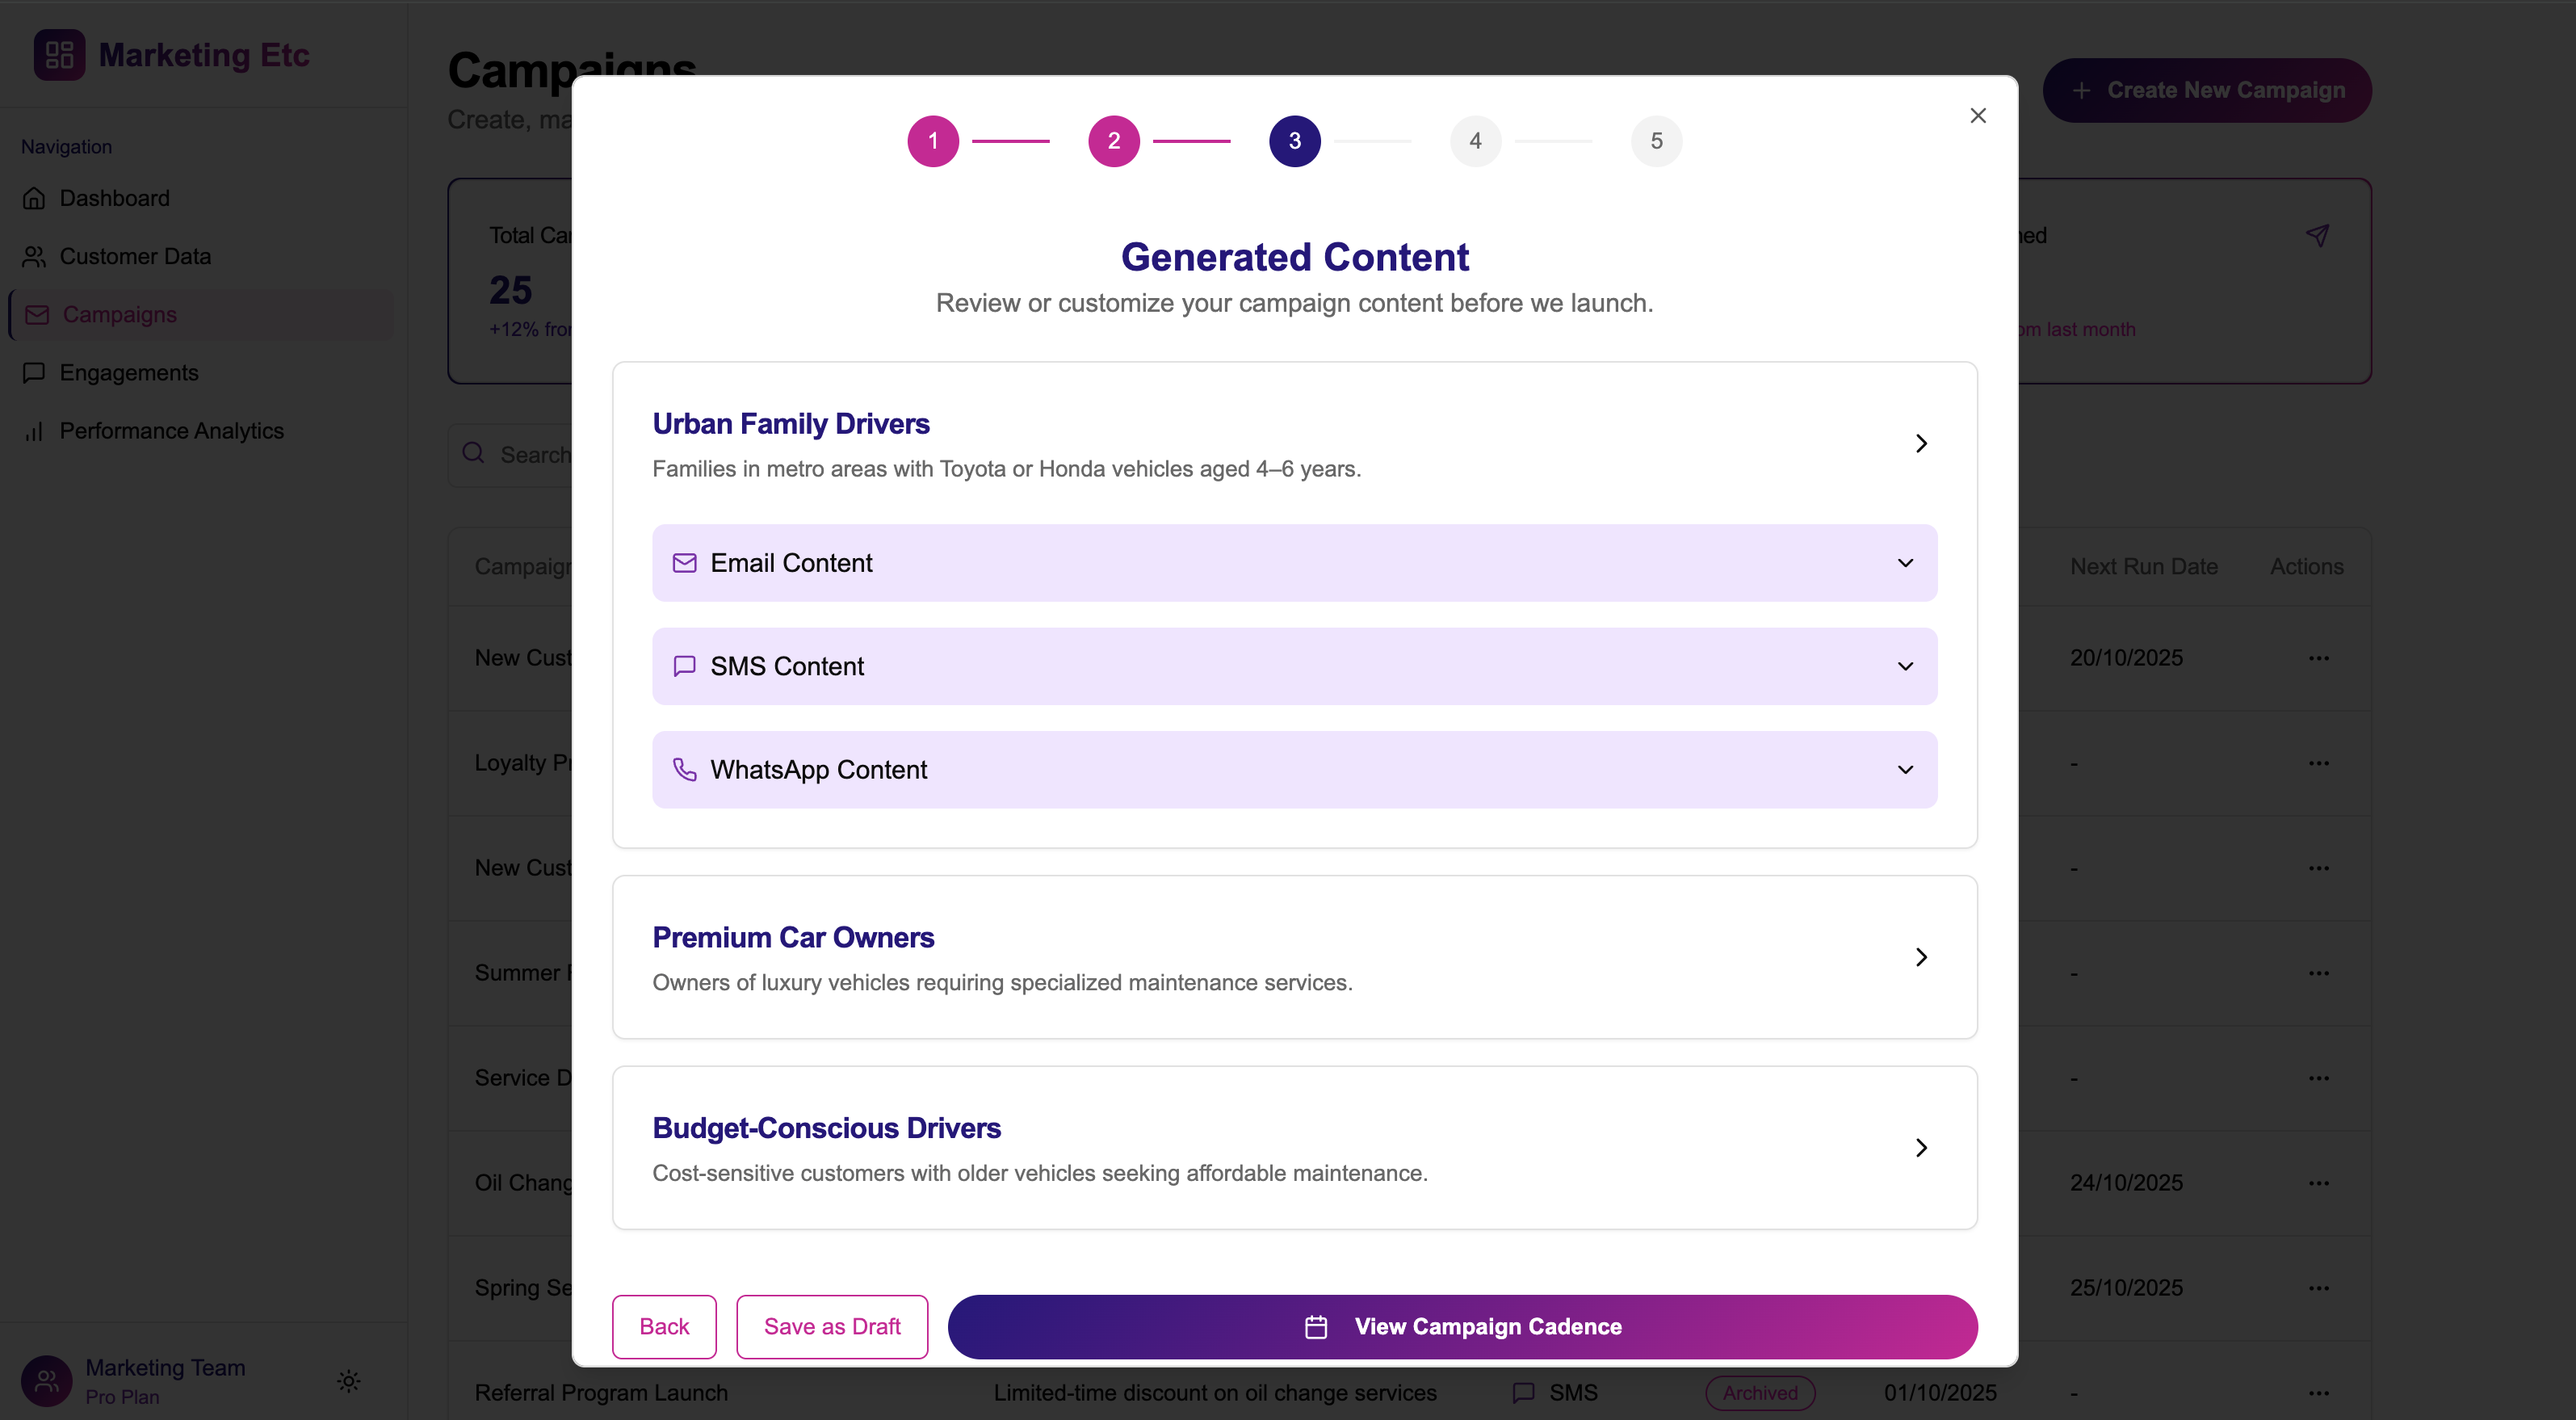Click the Engagements chat bubble icon
The image size is (2576, 1420).
tap(35, 372)
